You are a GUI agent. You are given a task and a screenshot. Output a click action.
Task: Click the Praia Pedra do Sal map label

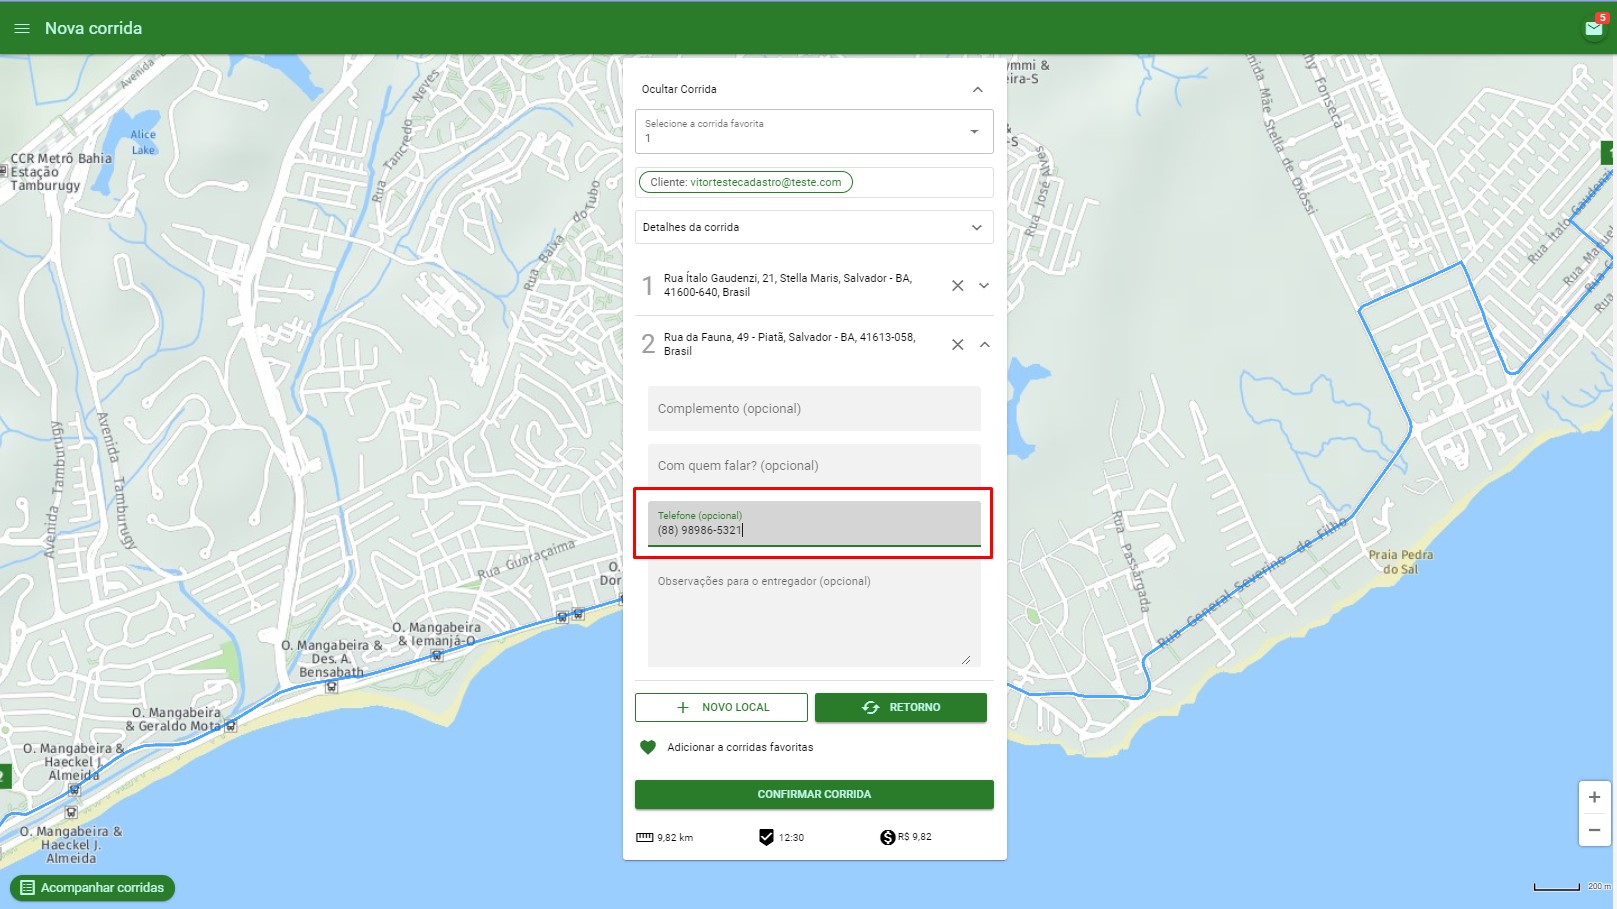1400,561
